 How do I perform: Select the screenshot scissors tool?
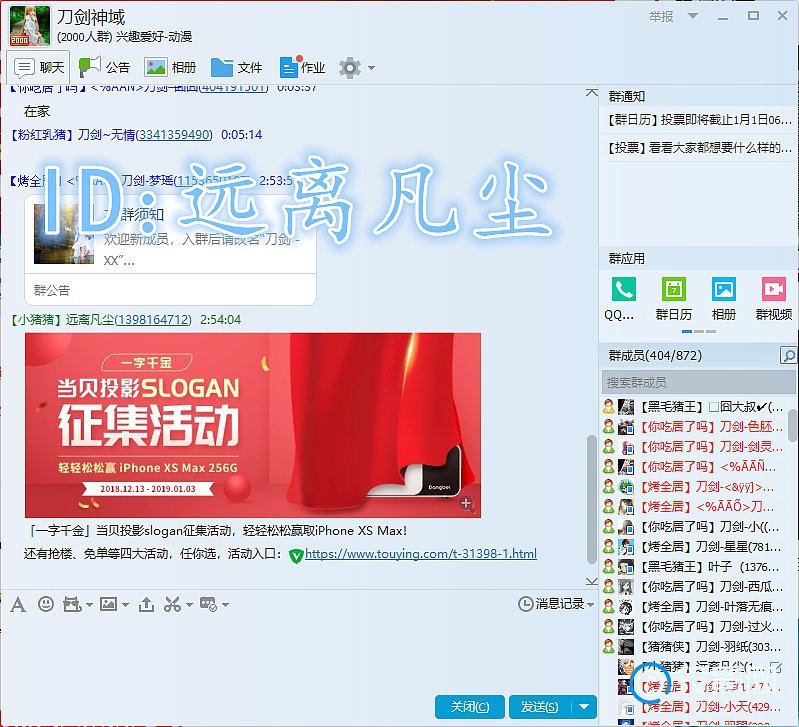pyautogui.click(x=172, y=604)
